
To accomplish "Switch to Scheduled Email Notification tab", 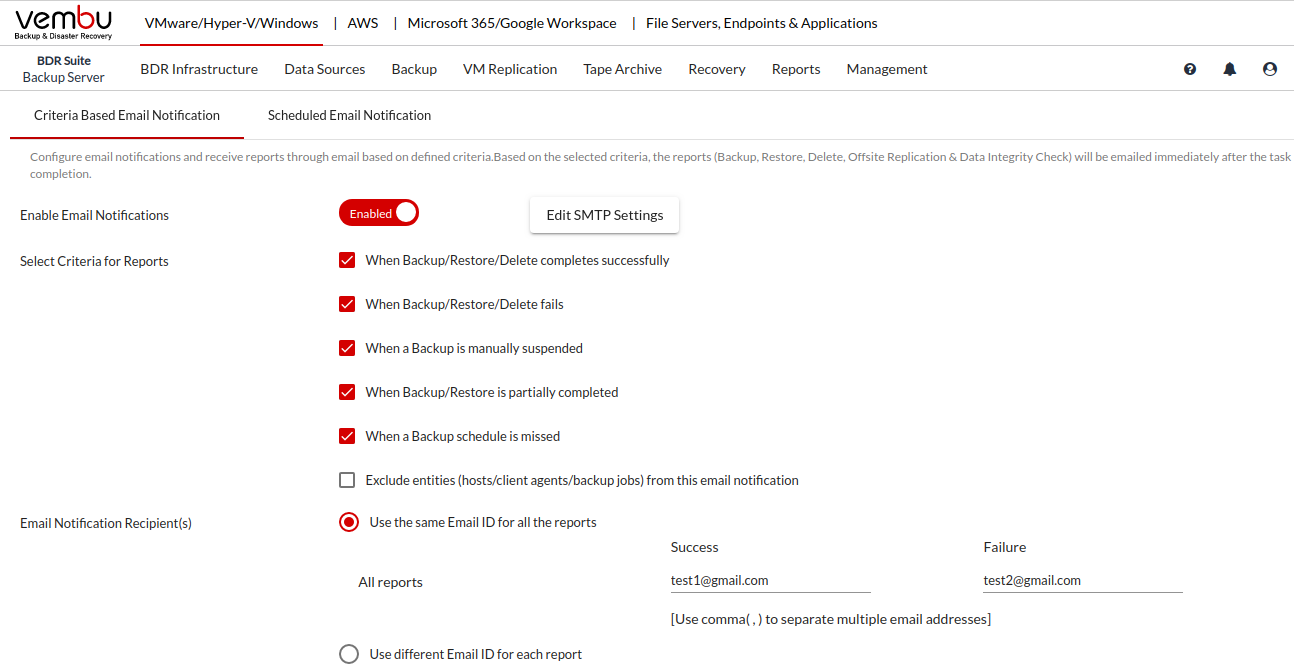I will (x=349, y=115).
